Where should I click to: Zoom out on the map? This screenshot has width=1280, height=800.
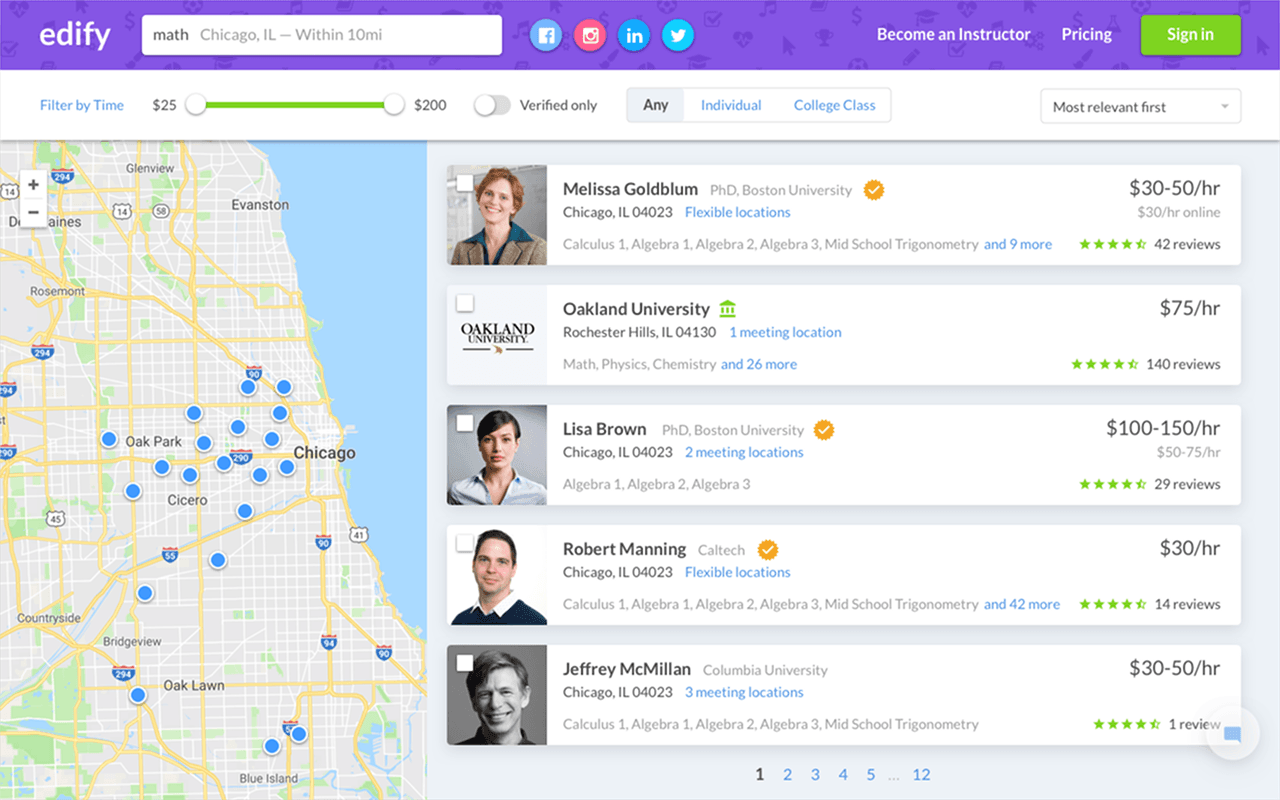tap(33, 212)
